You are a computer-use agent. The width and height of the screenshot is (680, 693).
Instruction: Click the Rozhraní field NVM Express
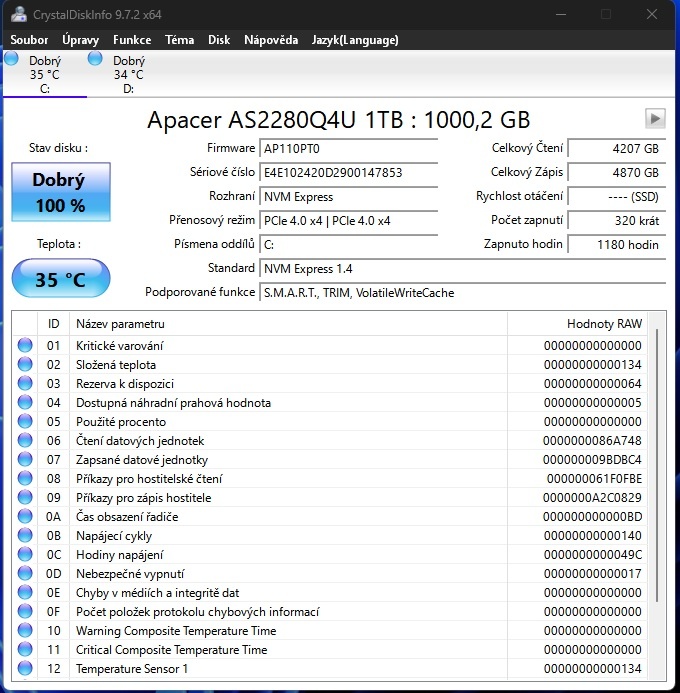pyautogui.click(x=349, y=197)
